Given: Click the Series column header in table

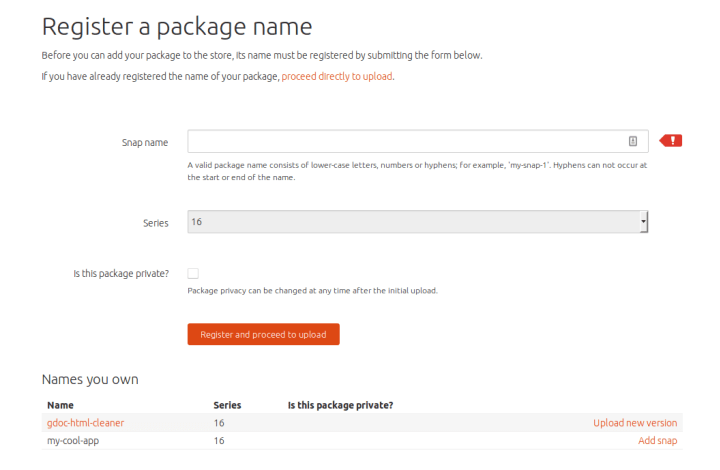Looking at the screenshot, I should coord(228,405).
